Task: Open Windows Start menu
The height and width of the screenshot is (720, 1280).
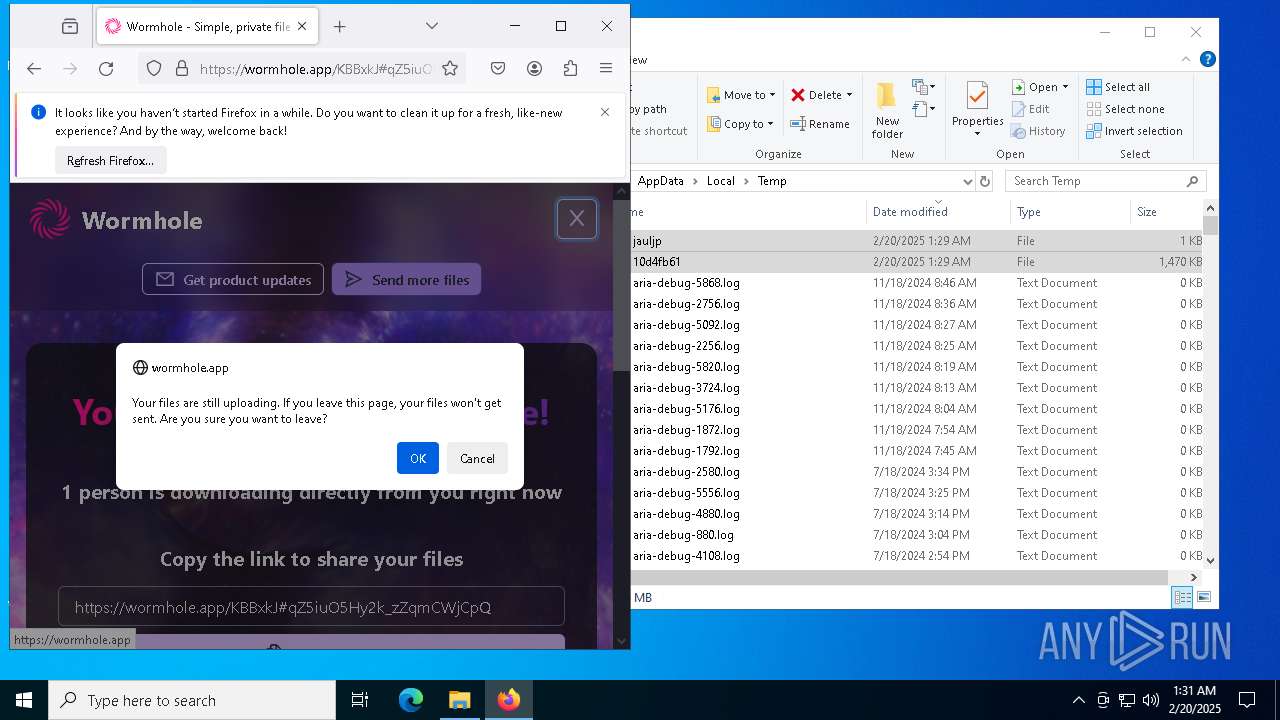Action: point(24,700)
